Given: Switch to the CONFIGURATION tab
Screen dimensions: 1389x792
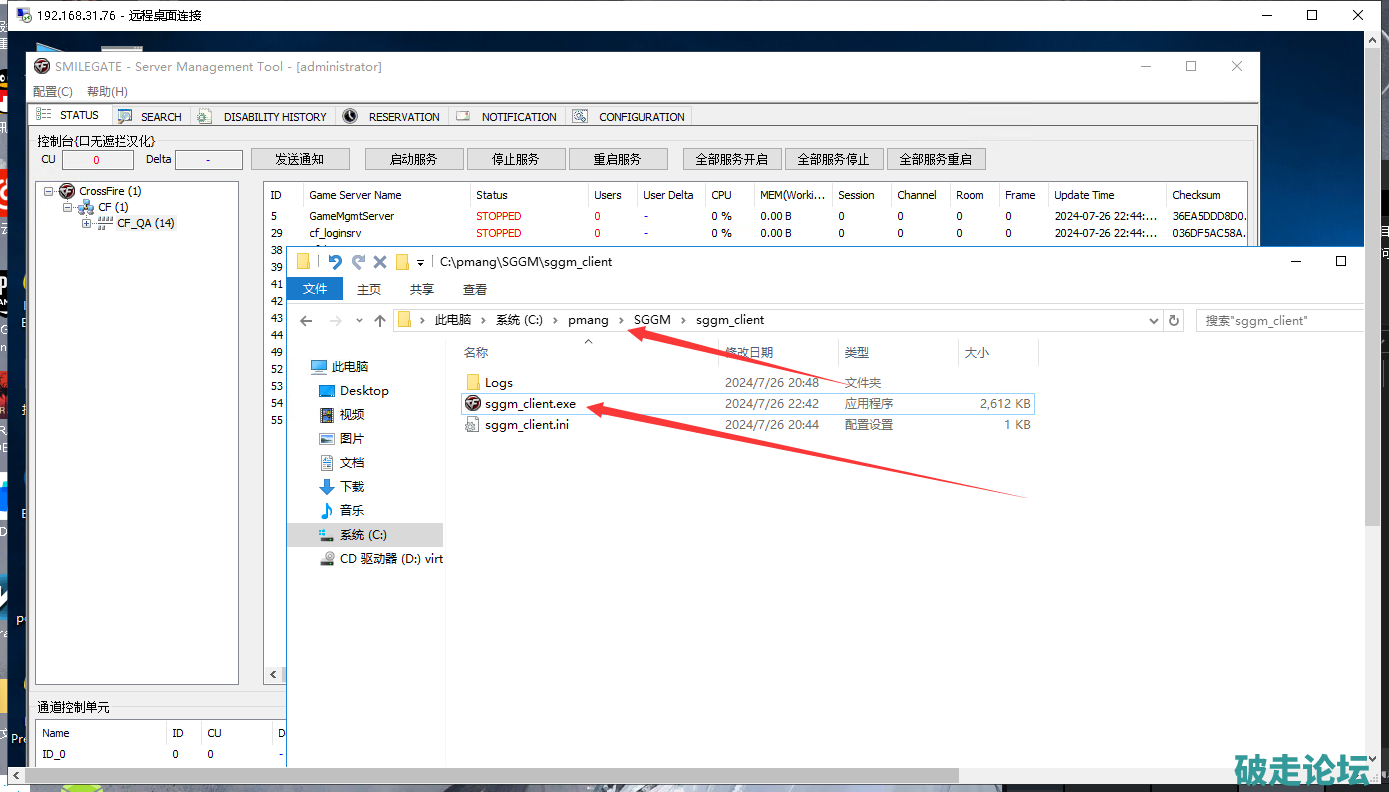Looking at the screenshot, I should [641, 117].
